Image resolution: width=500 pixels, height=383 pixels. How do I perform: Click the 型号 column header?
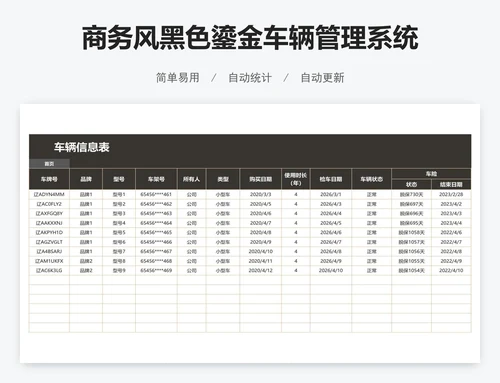point(119,179)
